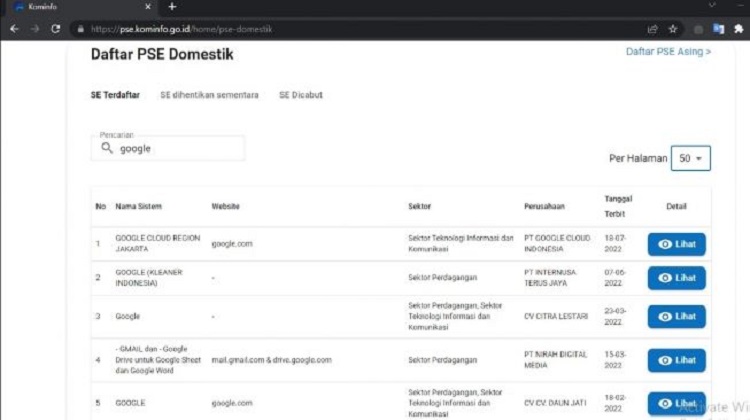
Task: Reload the page with refresh icon
Action: pos(55,29)
